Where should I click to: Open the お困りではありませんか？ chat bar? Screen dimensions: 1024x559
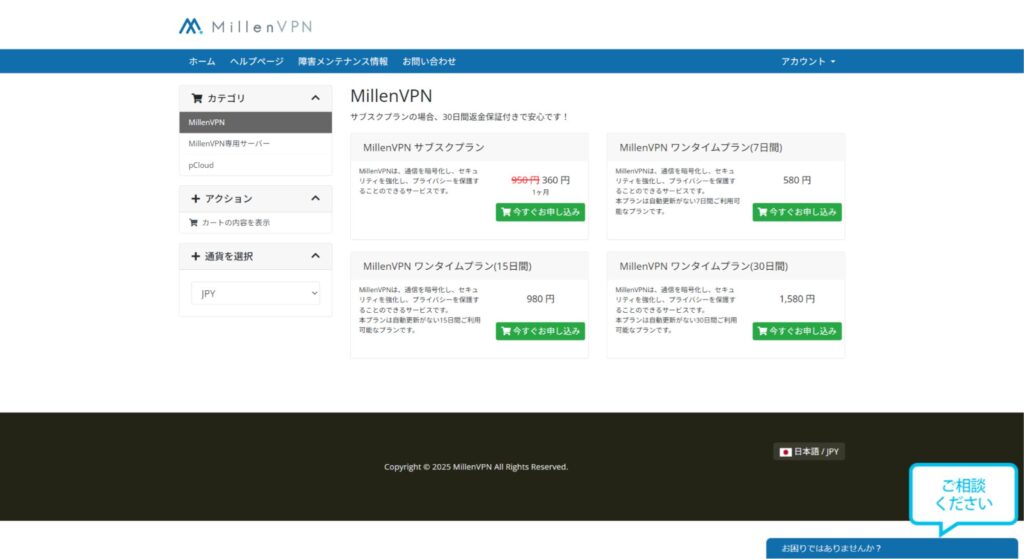click(891, 549)
